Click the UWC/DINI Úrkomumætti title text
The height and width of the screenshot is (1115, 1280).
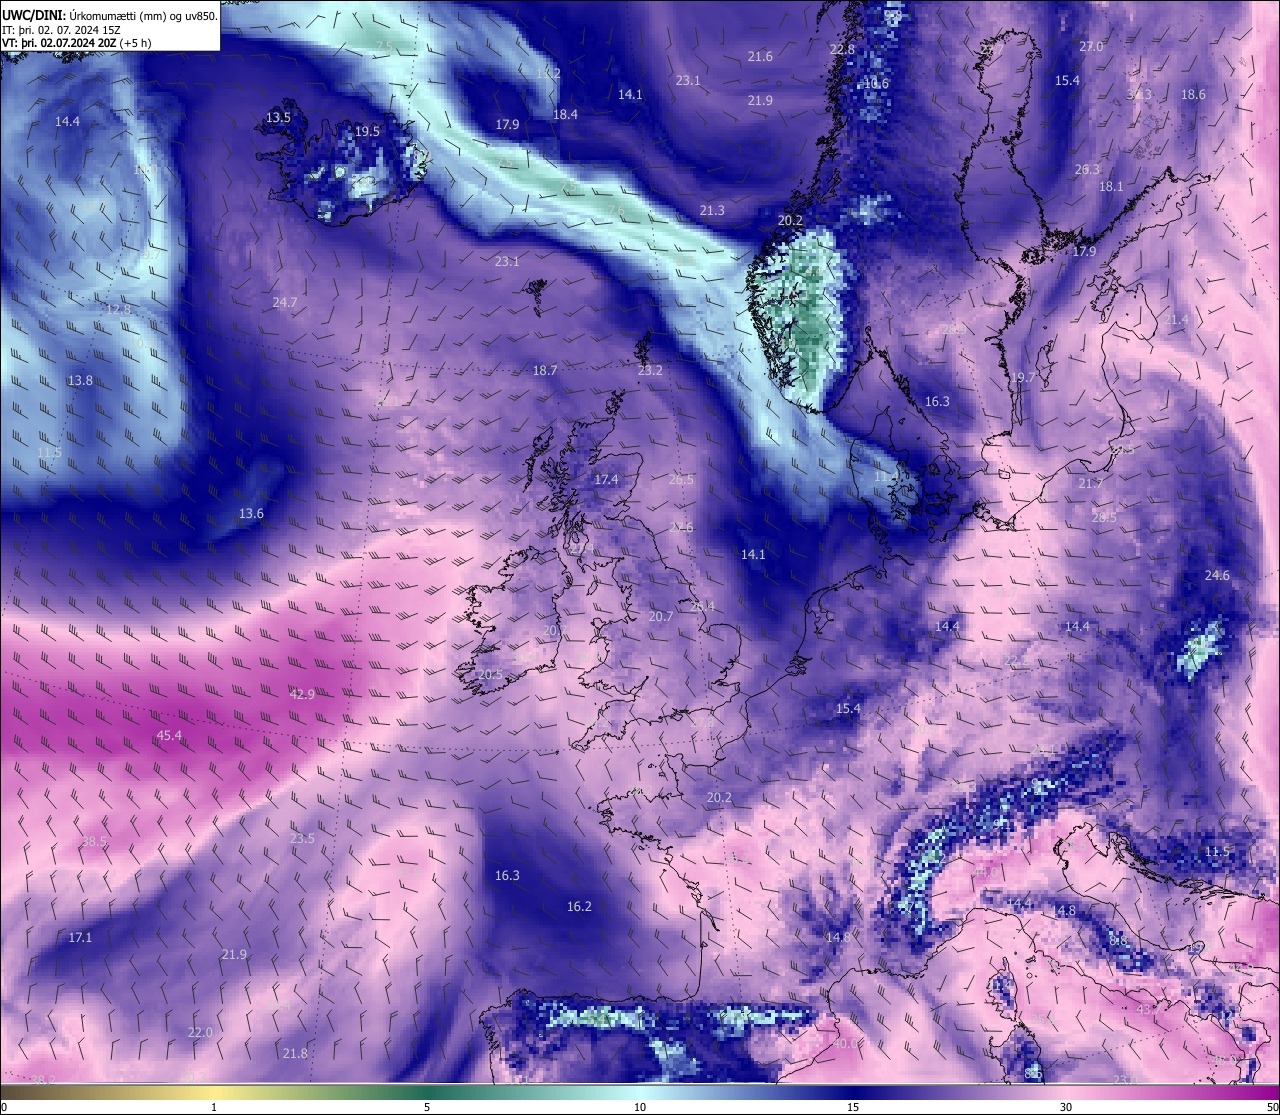109,15
